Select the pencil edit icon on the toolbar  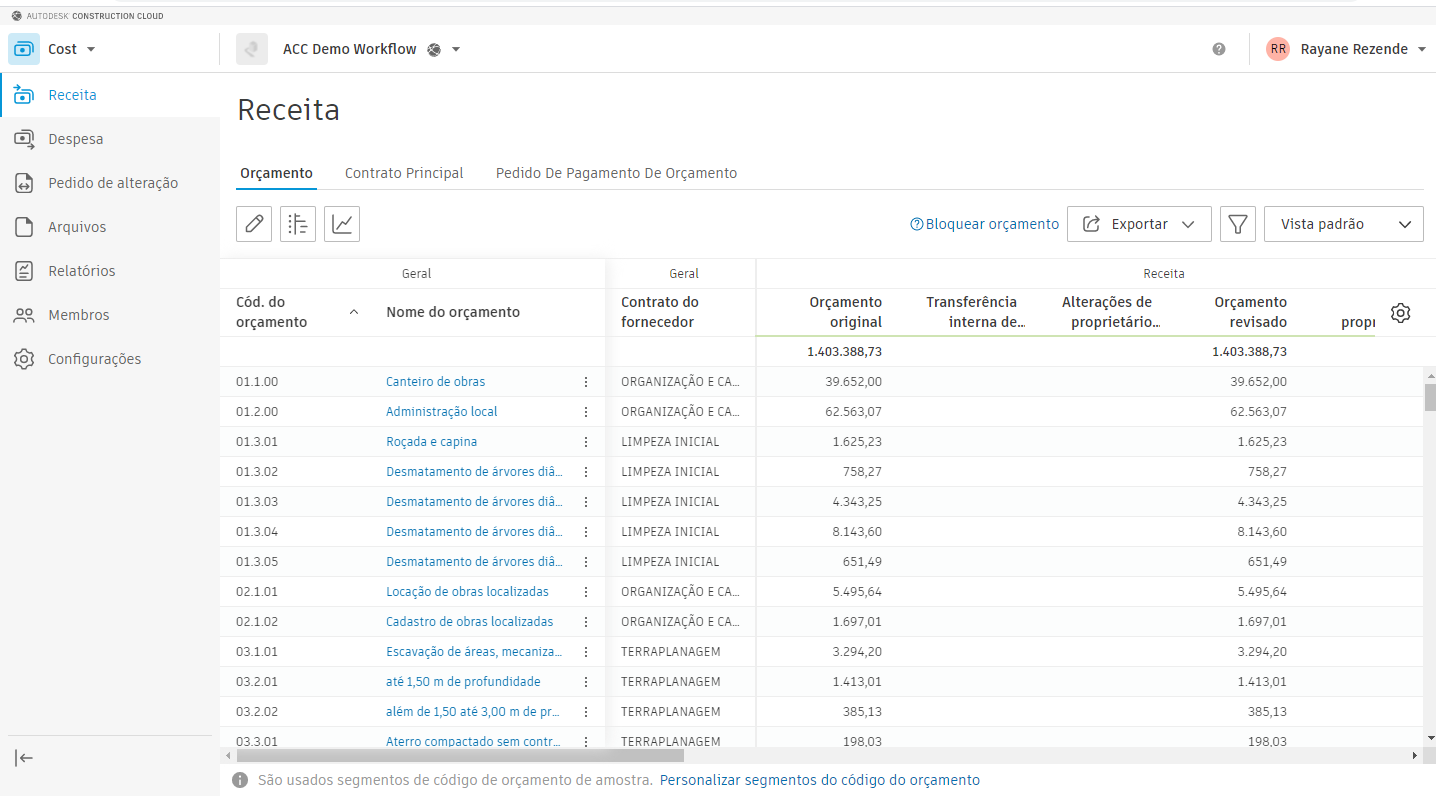tap(253, 223)
